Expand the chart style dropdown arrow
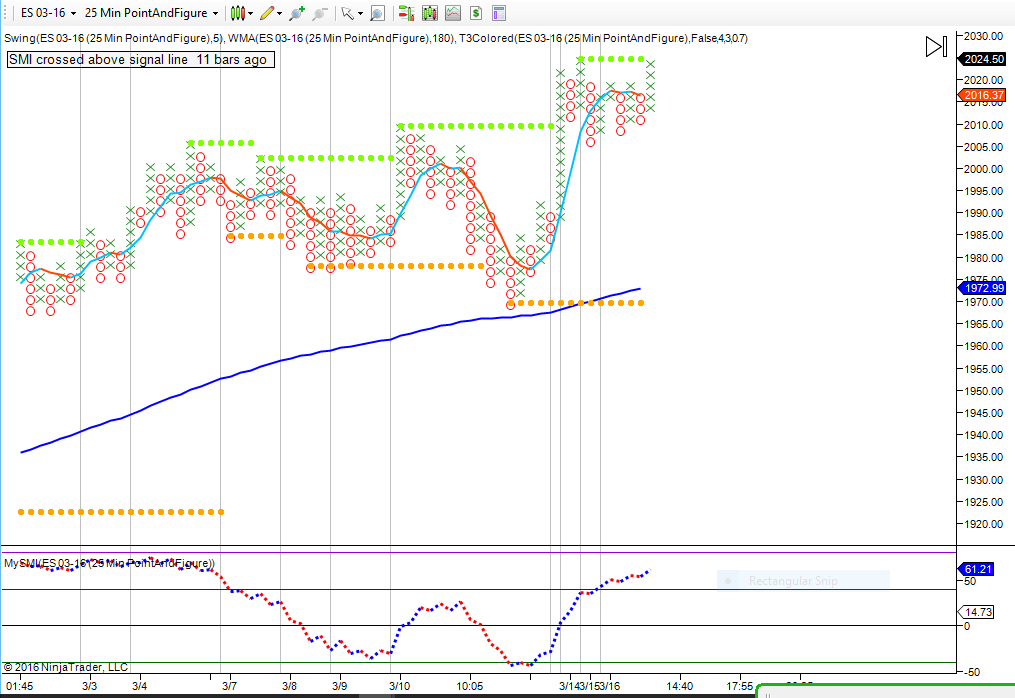 tap(251, 14)
